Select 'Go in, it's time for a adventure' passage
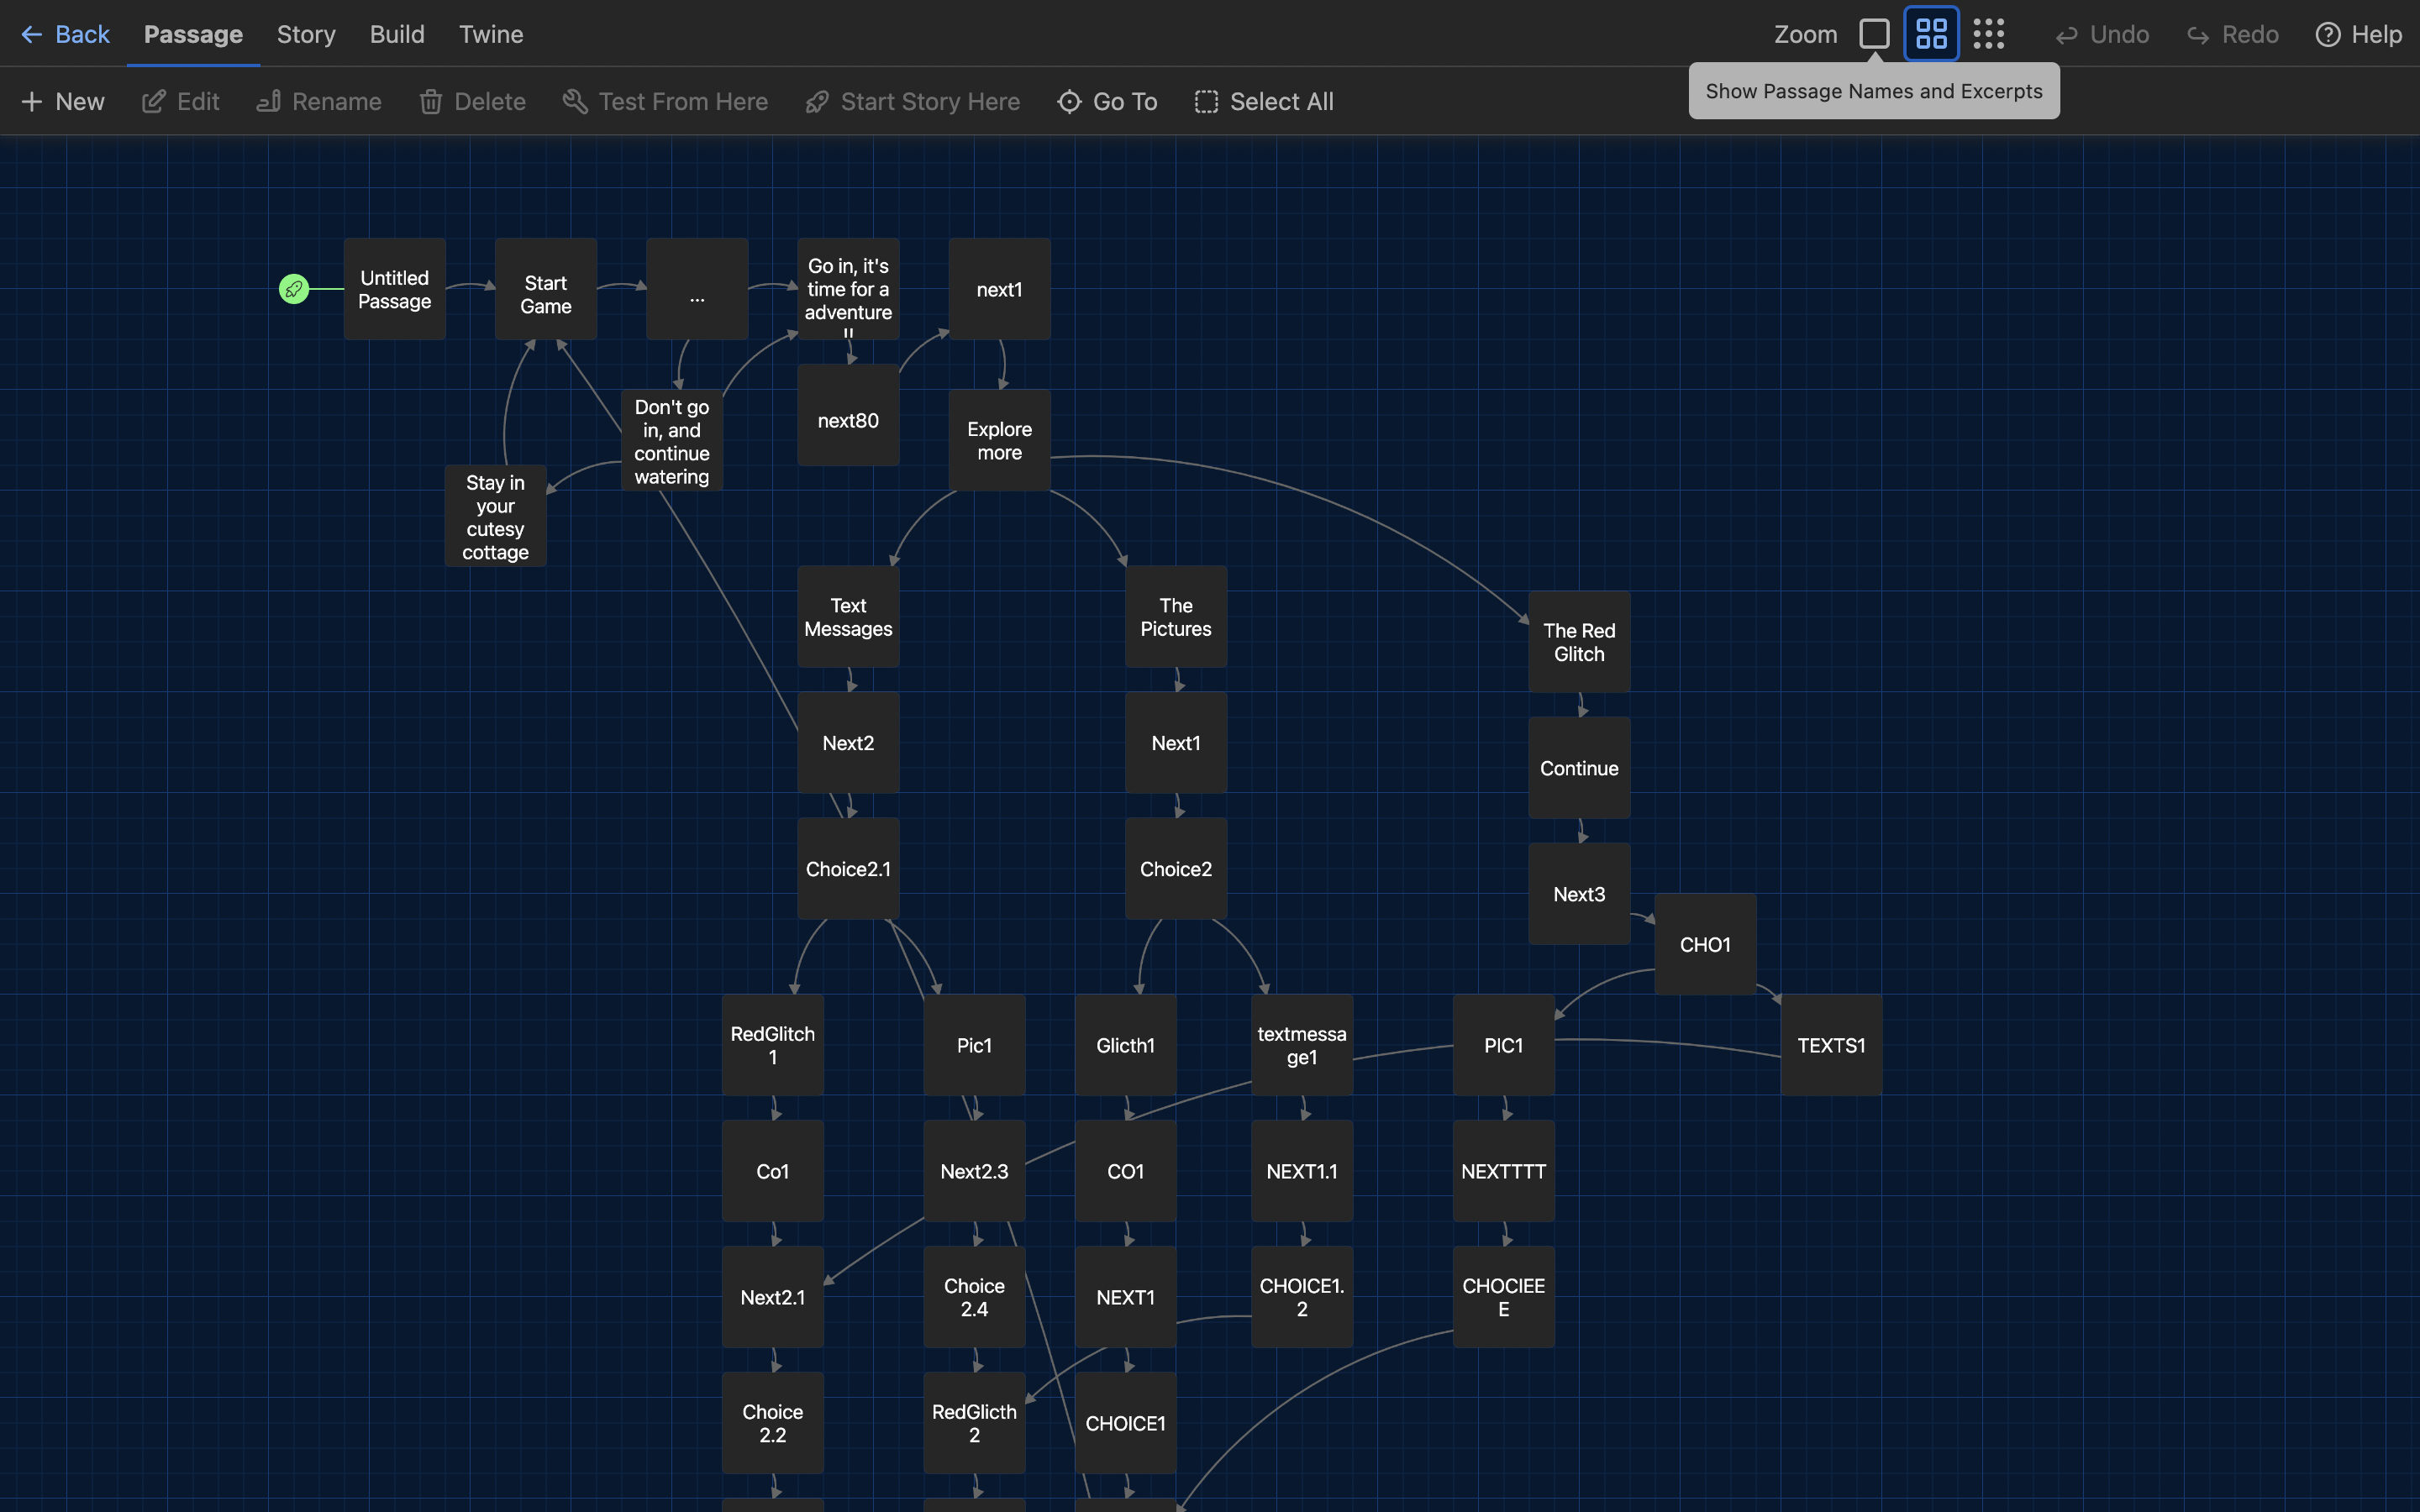The height and width of the screenshot is (1512, 2420). click(x=848, y=289)
